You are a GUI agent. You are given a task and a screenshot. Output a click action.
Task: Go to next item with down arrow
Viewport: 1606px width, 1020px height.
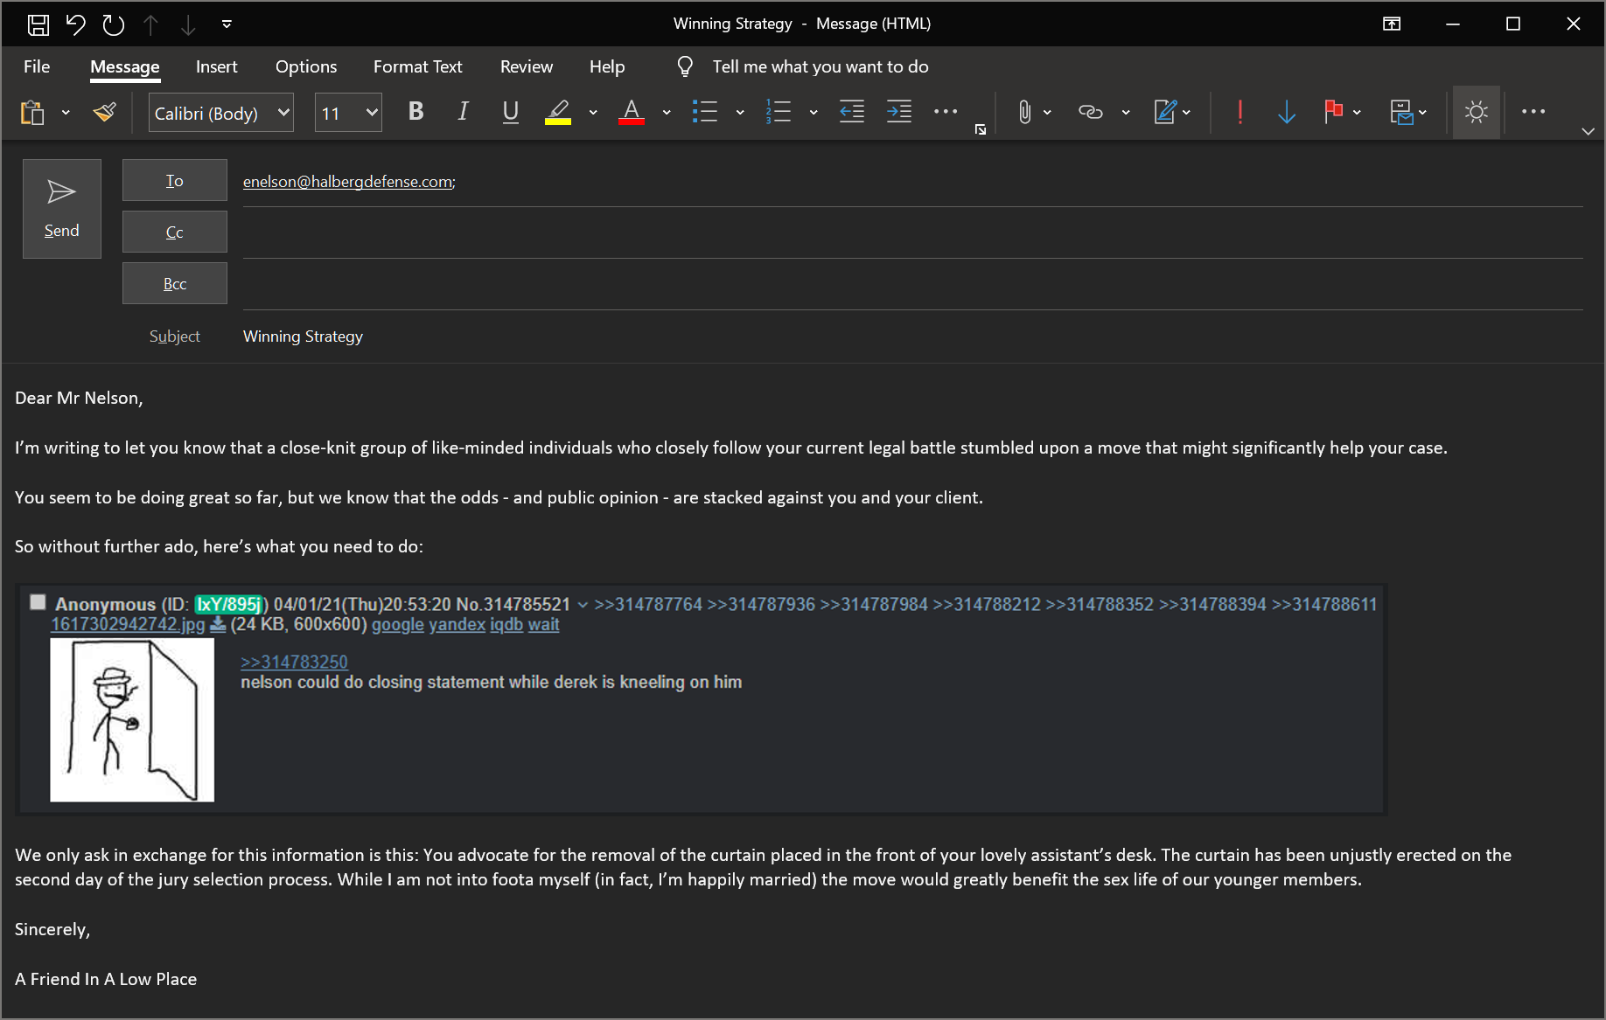point(188,24)
